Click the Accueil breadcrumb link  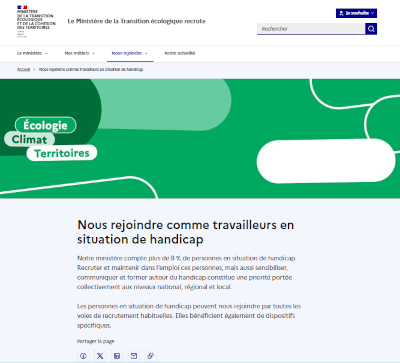(x=24, y=69)
